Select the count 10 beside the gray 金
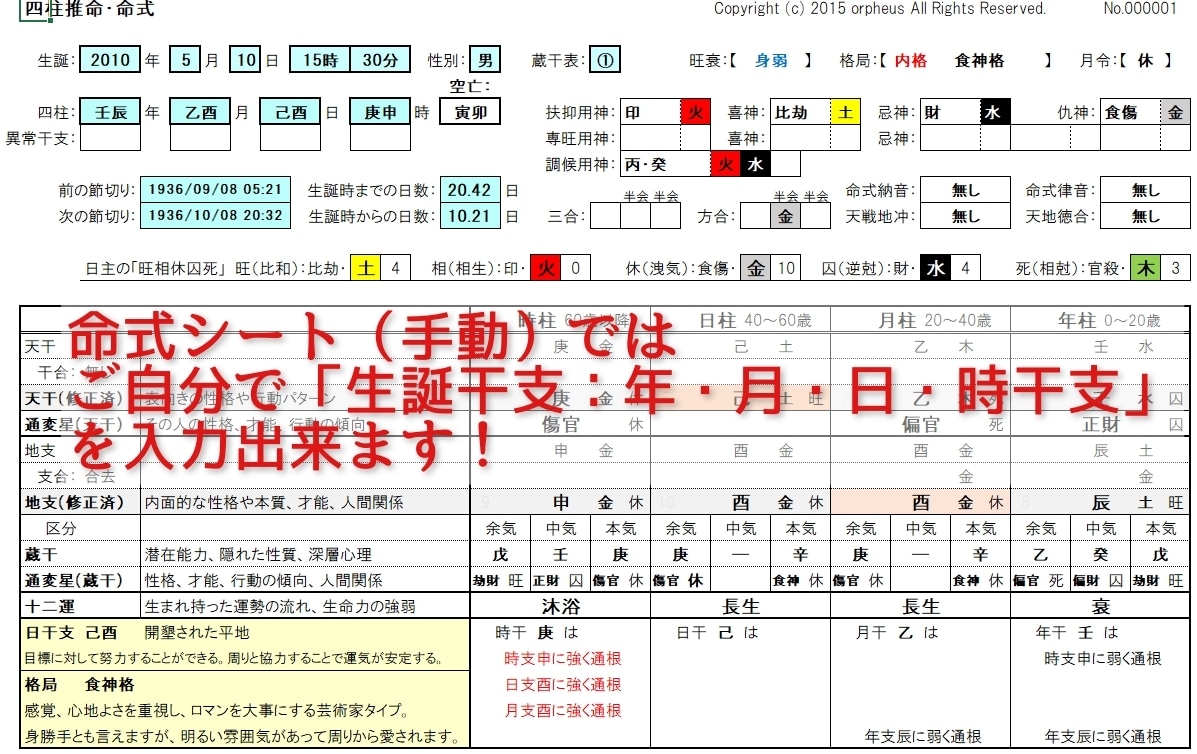Image resolution: width=1197 pixels, height=754 pixels. [x=786, y=268]
